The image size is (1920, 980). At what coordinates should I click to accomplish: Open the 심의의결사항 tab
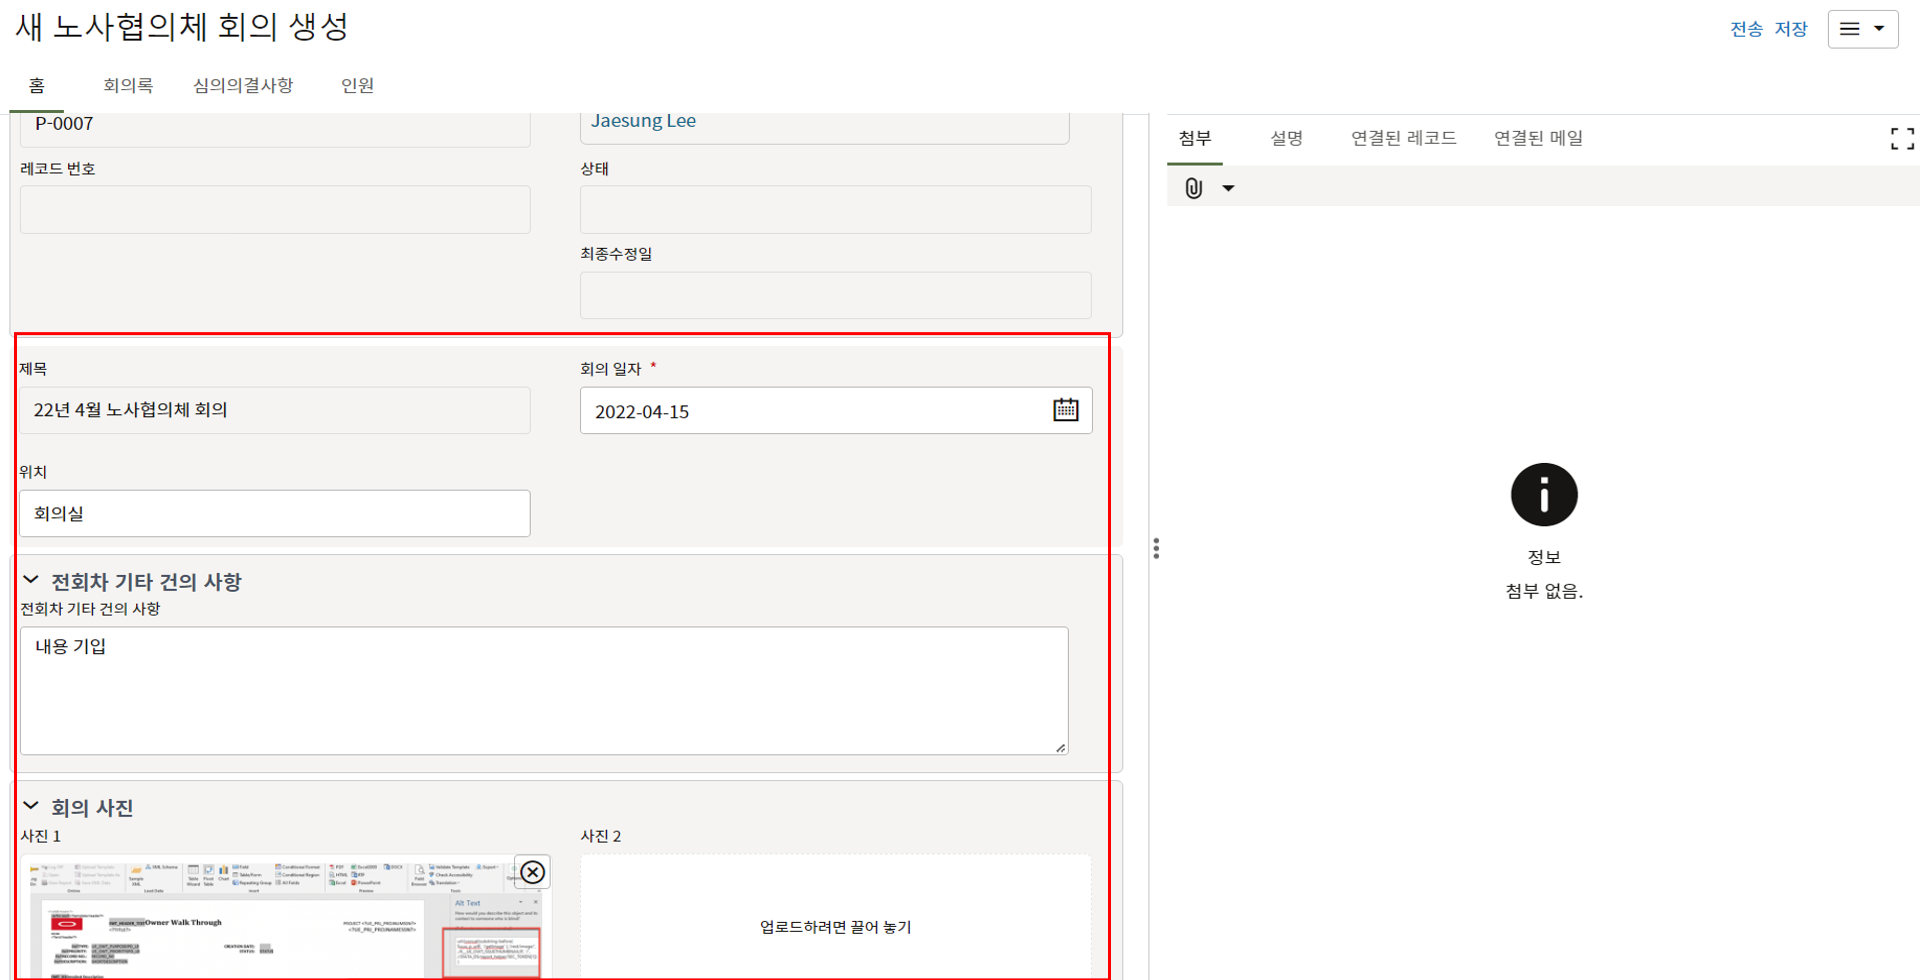243,86
